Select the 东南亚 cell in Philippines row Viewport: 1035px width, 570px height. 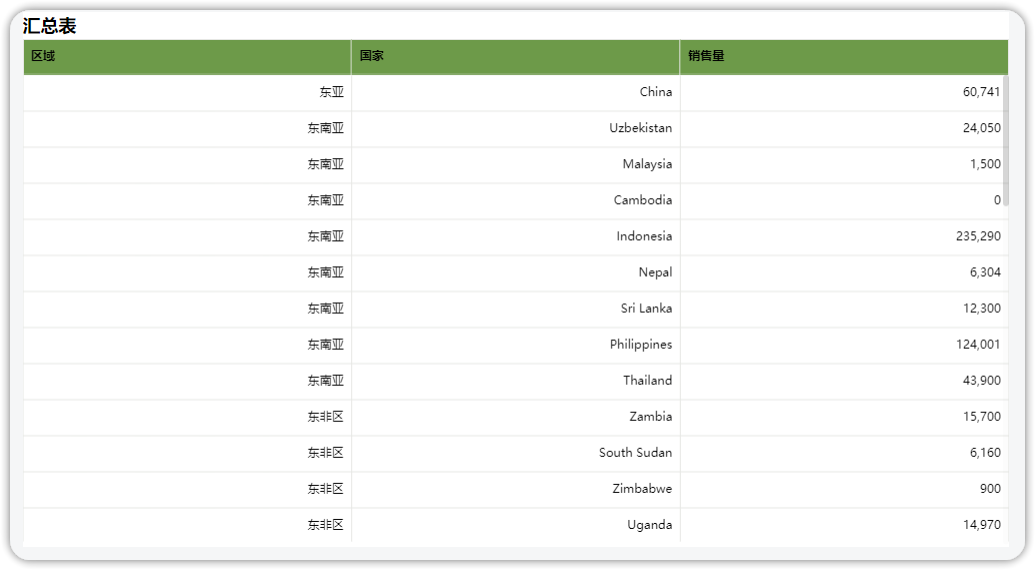[187, 345]
